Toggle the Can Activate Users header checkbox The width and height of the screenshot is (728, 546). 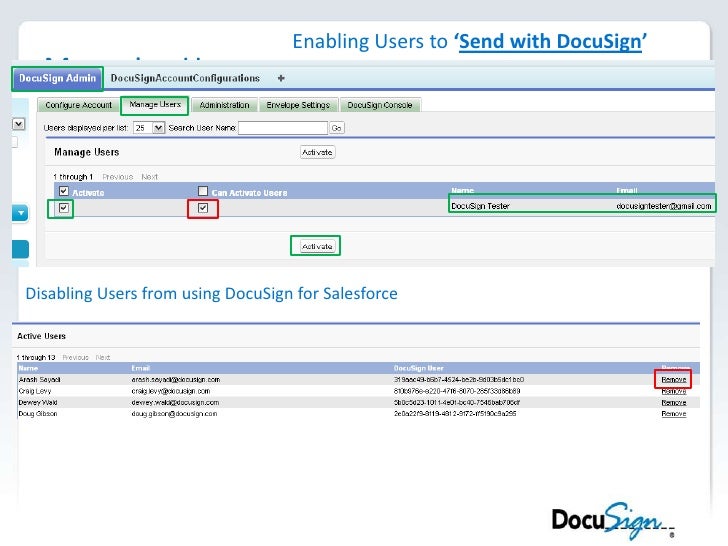(x=202, y=191)
